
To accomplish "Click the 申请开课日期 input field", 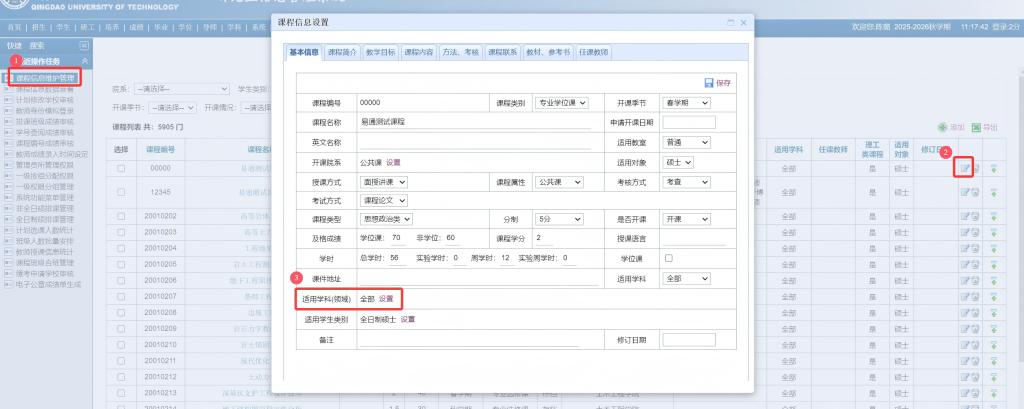I will point(688,122).
